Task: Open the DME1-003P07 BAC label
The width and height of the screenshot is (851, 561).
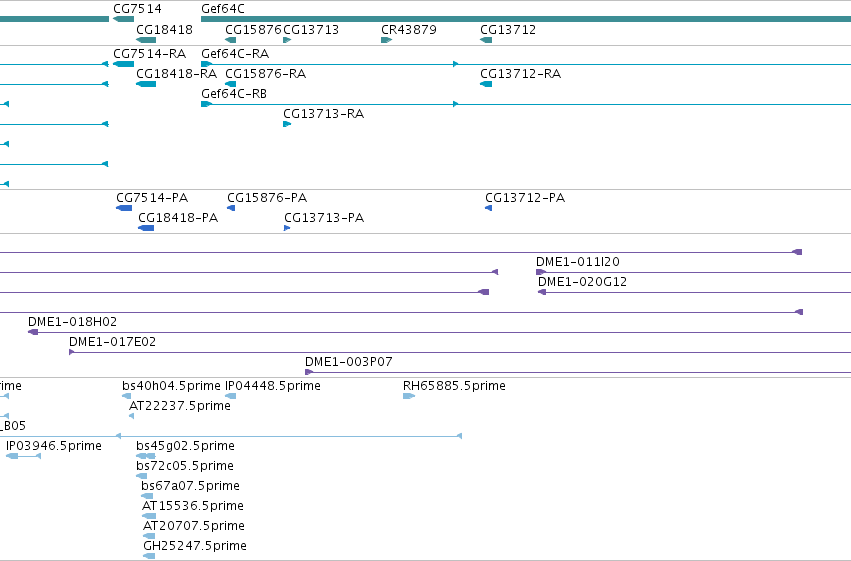Action: click(348, 362)
